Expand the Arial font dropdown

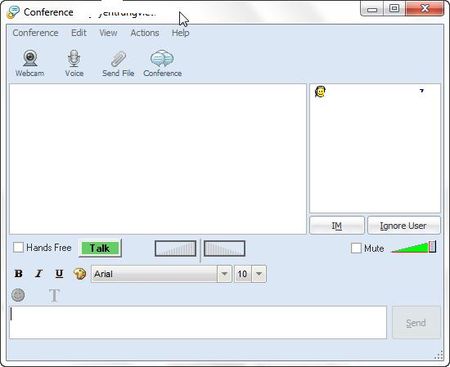(224, 274)
